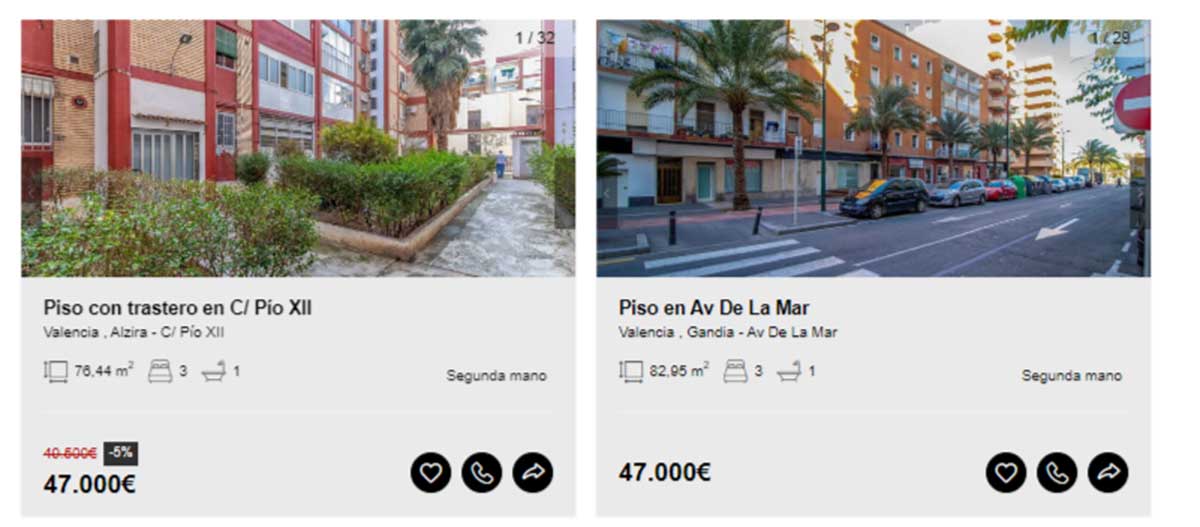The image size is (1200, 527).
Task: Click the bathtub icon in Av De La Mar listing
Action: pyautogui.click(x=788, y=372)
